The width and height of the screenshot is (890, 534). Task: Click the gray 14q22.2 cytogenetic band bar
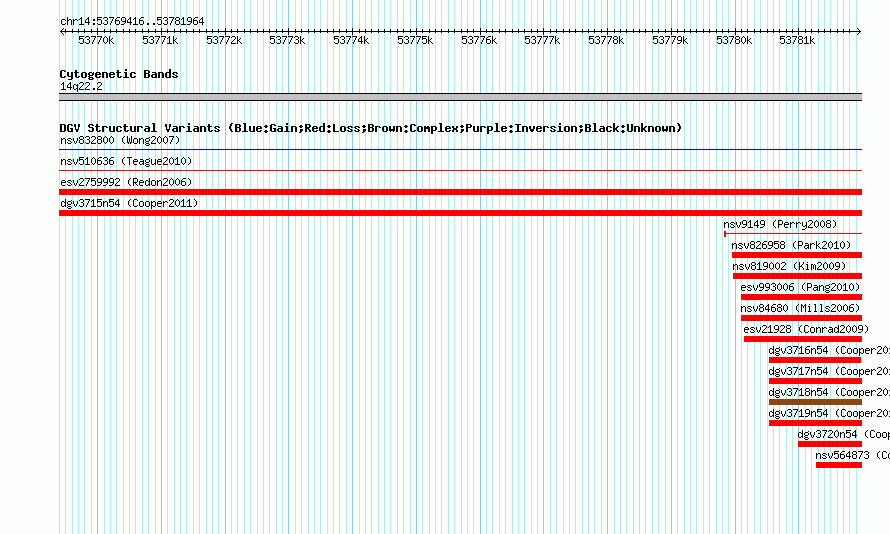460,97
